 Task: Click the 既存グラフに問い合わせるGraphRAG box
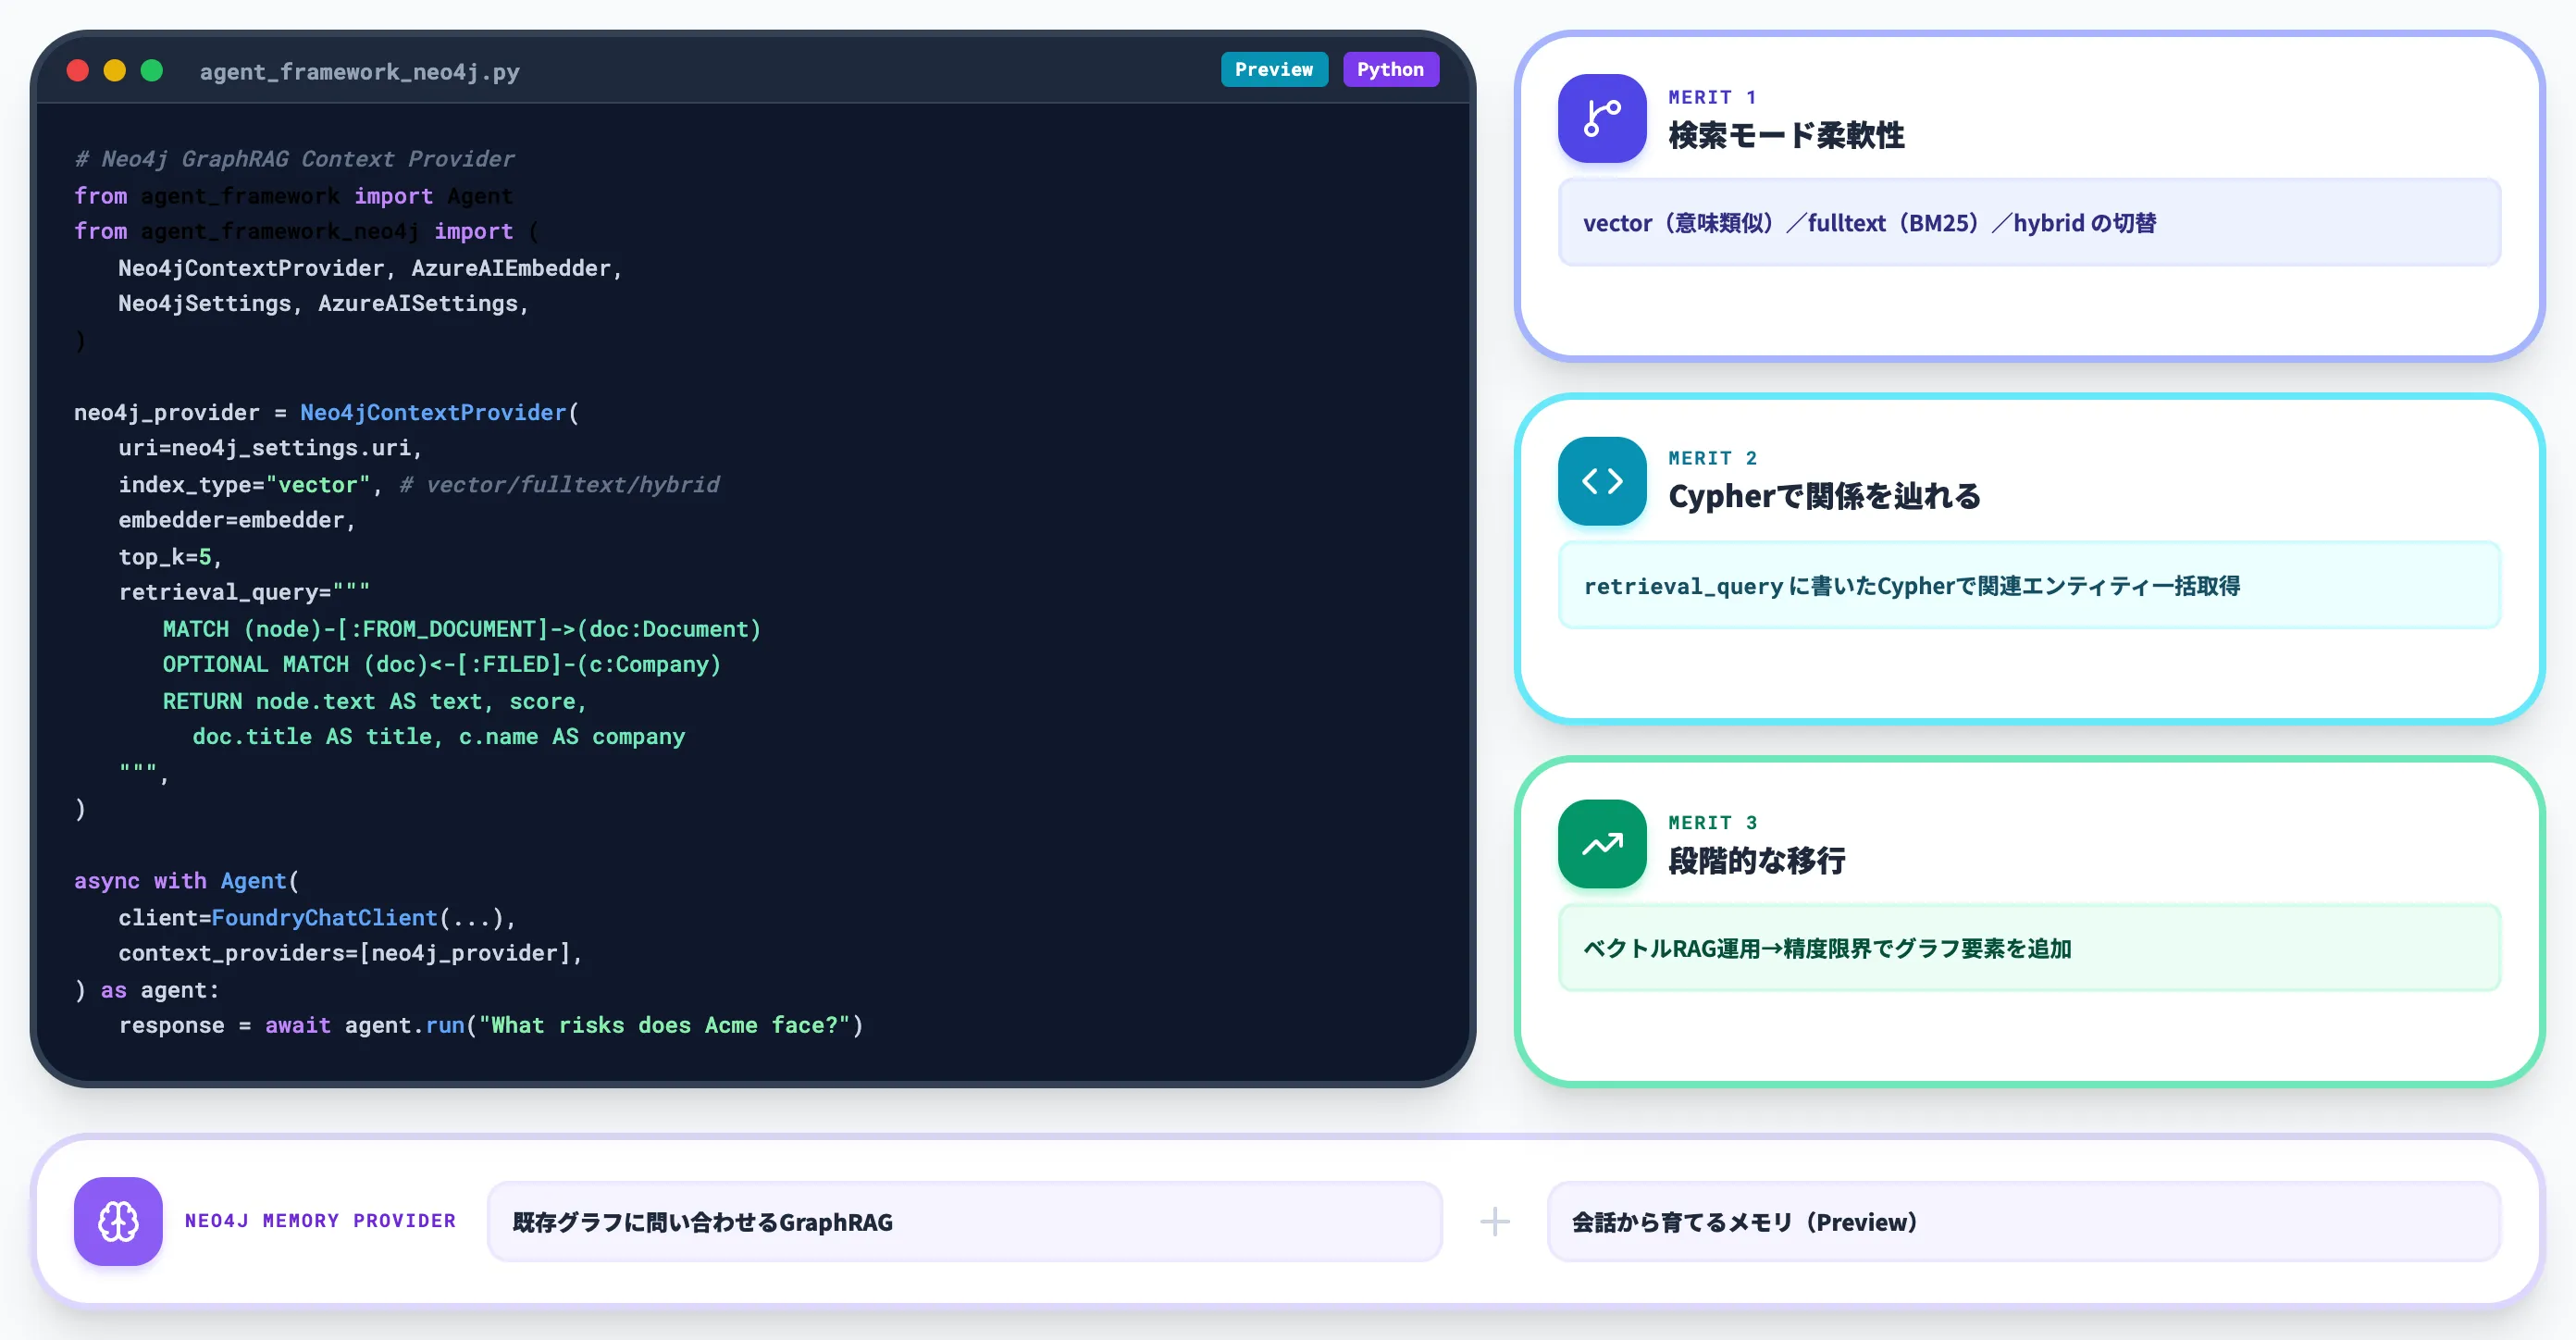click(x=964, y=1221)
